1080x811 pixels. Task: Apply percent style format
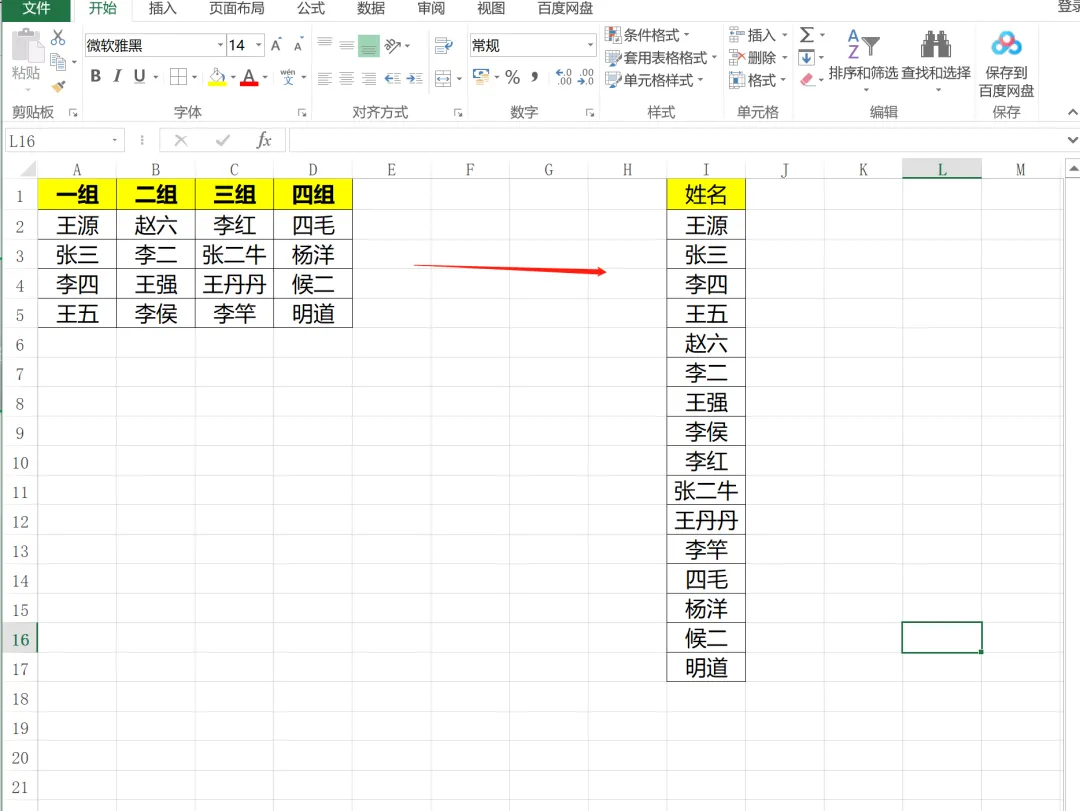tap(512, 77)
